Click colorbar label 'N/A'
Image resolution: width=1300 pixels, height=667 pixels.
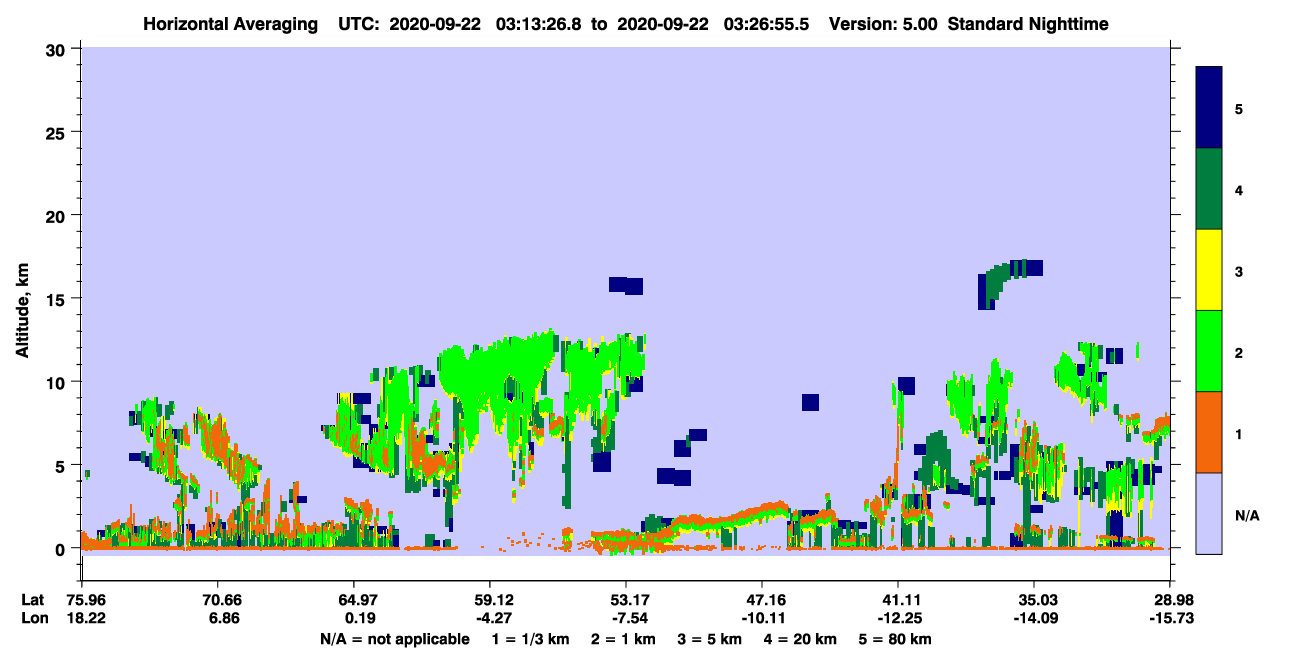click(1246, 516)
